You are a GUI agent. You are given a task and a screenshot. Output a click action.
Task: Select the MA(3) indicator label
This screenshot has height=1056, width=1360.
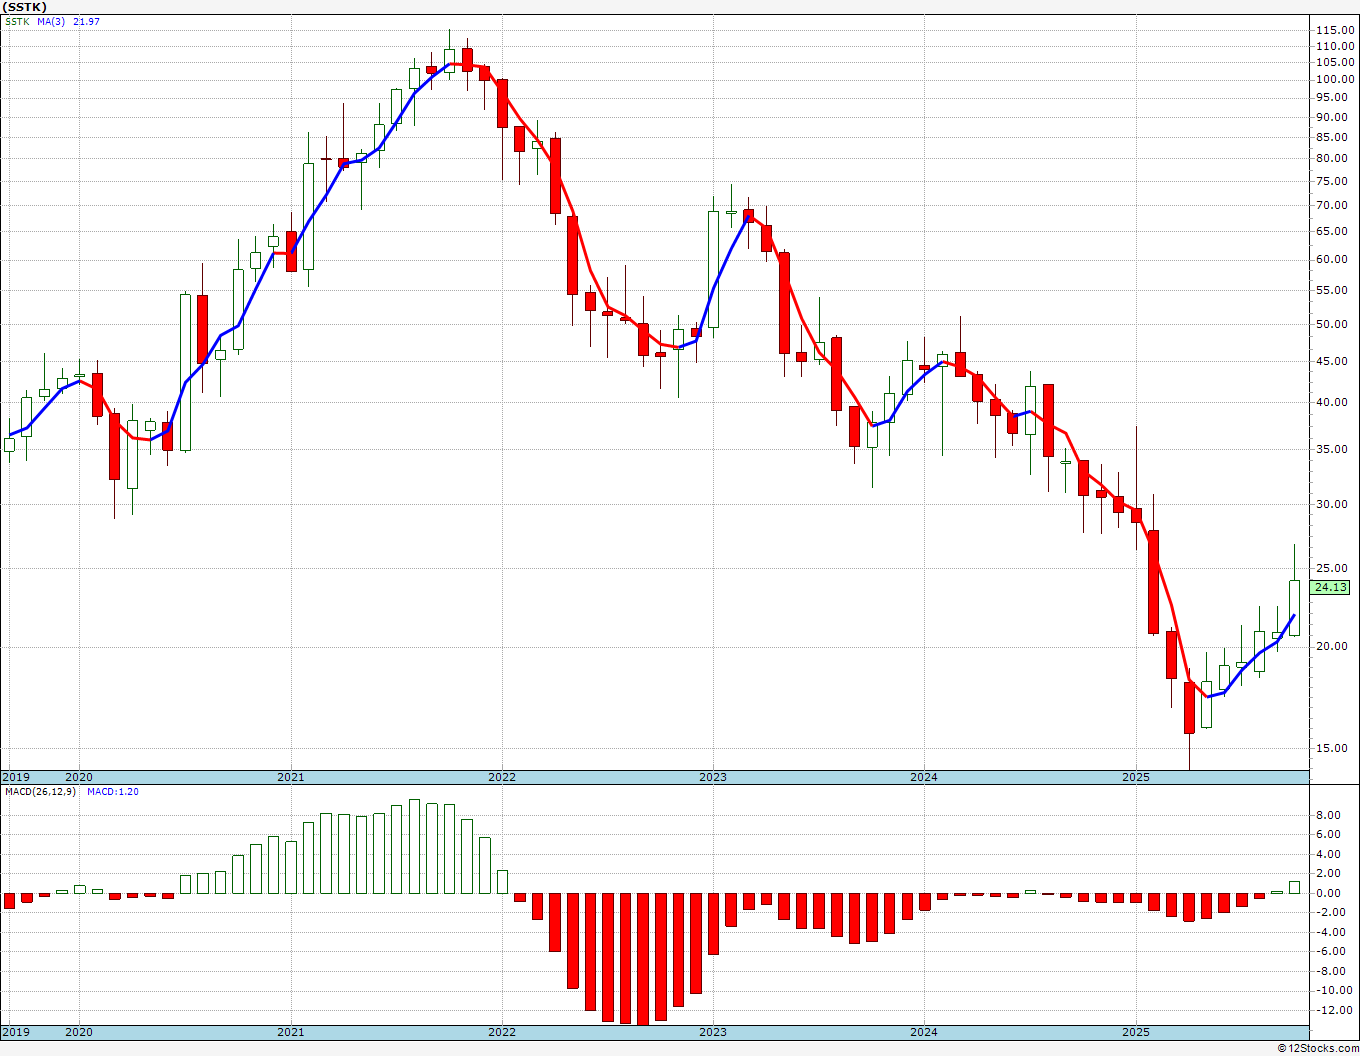click(x=51, y=21)
